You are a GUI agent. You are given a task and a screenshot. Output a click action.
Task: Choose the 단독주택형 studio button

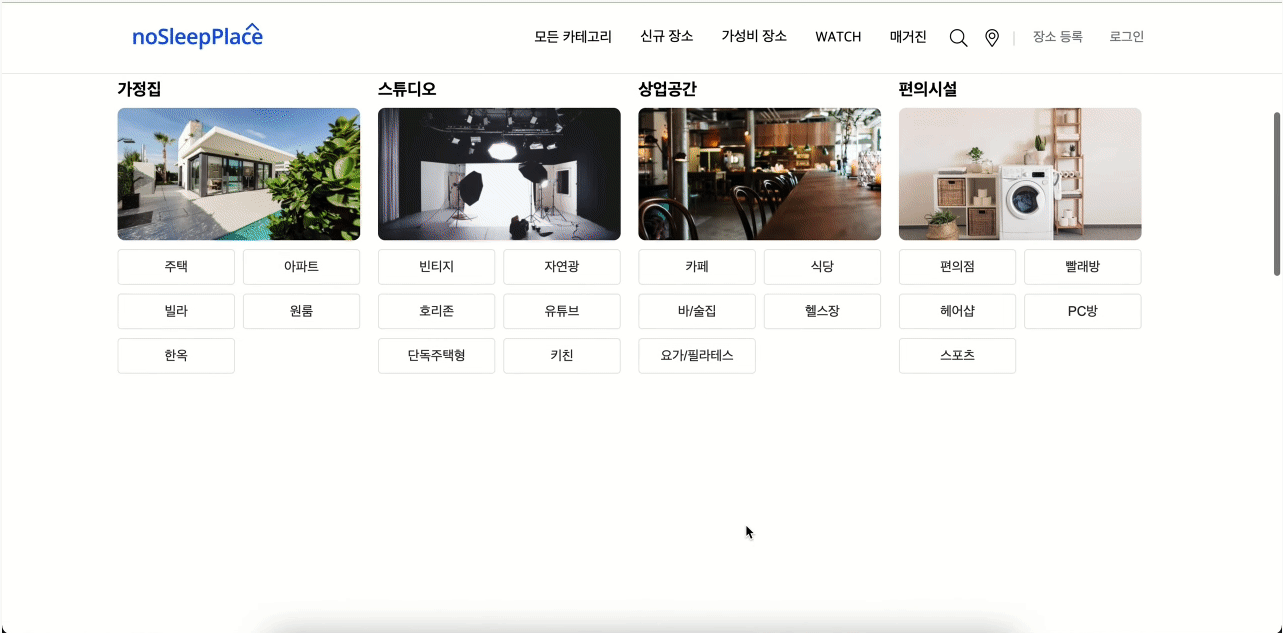tap(436, 355)
